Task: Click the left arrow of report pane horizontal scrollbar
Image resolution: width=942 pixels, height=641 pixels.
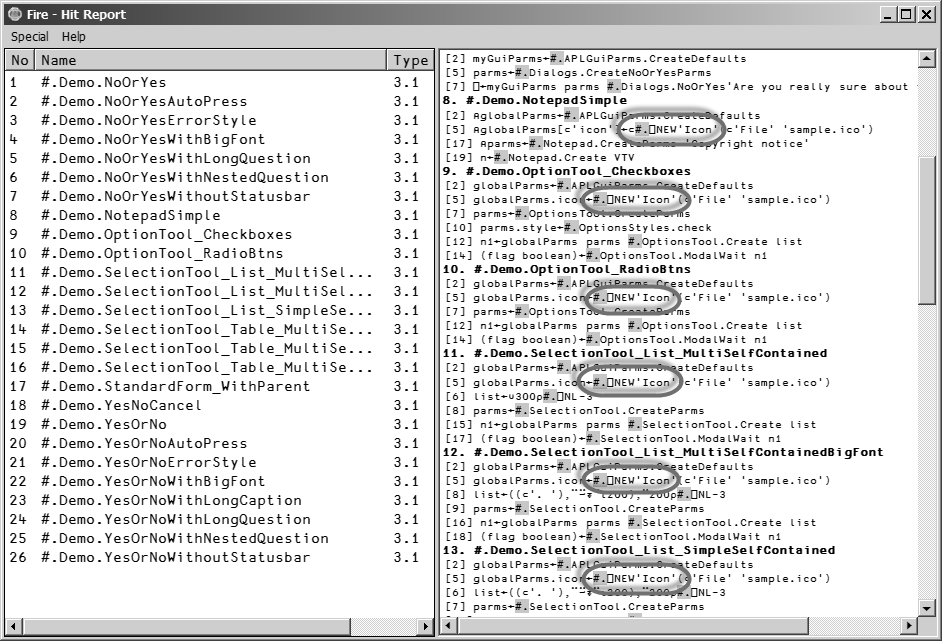Action: click(x=448, y=626)
